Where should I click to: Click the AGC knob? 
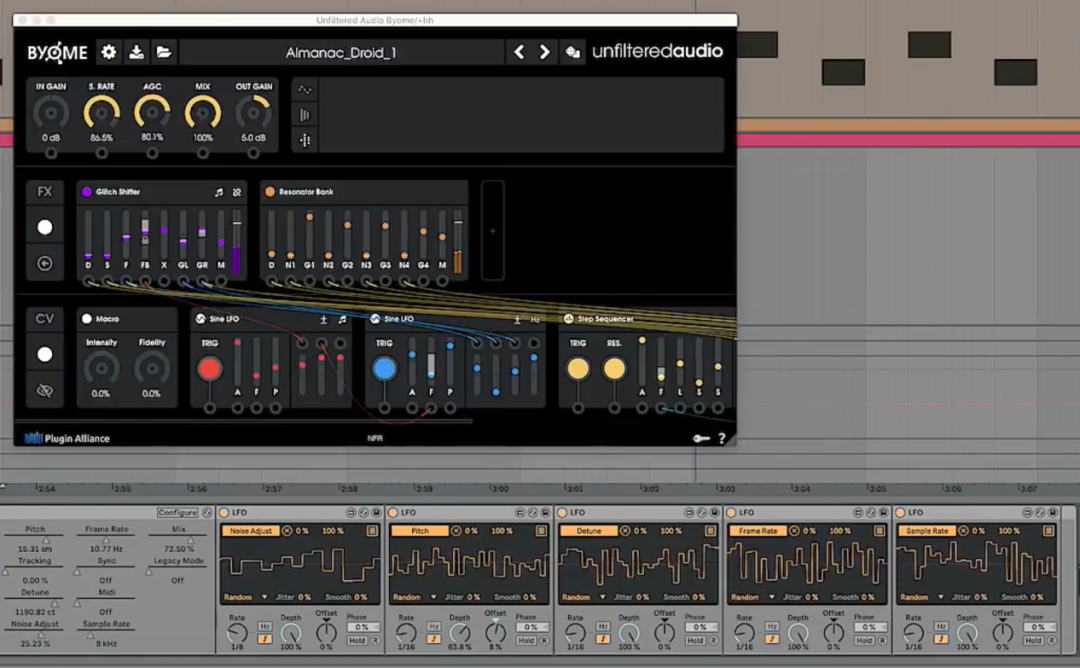[152, 113]
